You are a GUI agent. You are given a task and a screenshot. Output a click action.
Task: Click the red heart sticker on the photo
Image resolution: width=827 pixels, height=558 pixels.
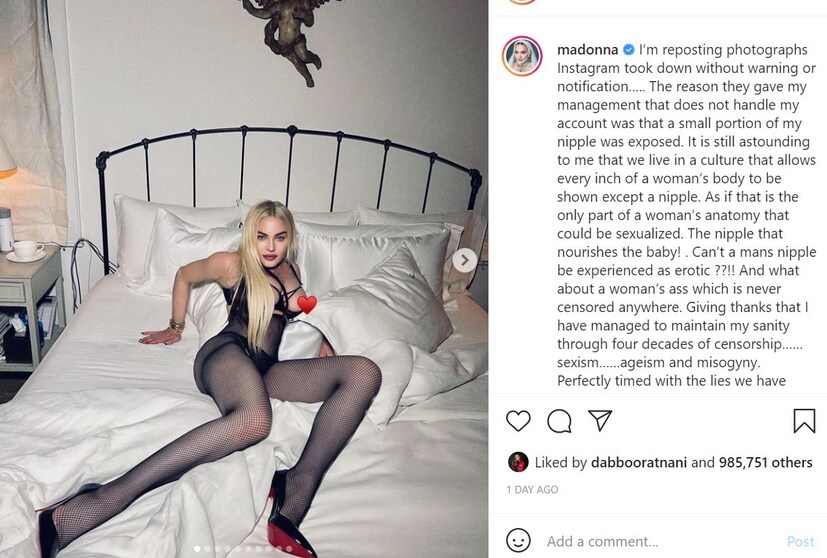[307, 304]
